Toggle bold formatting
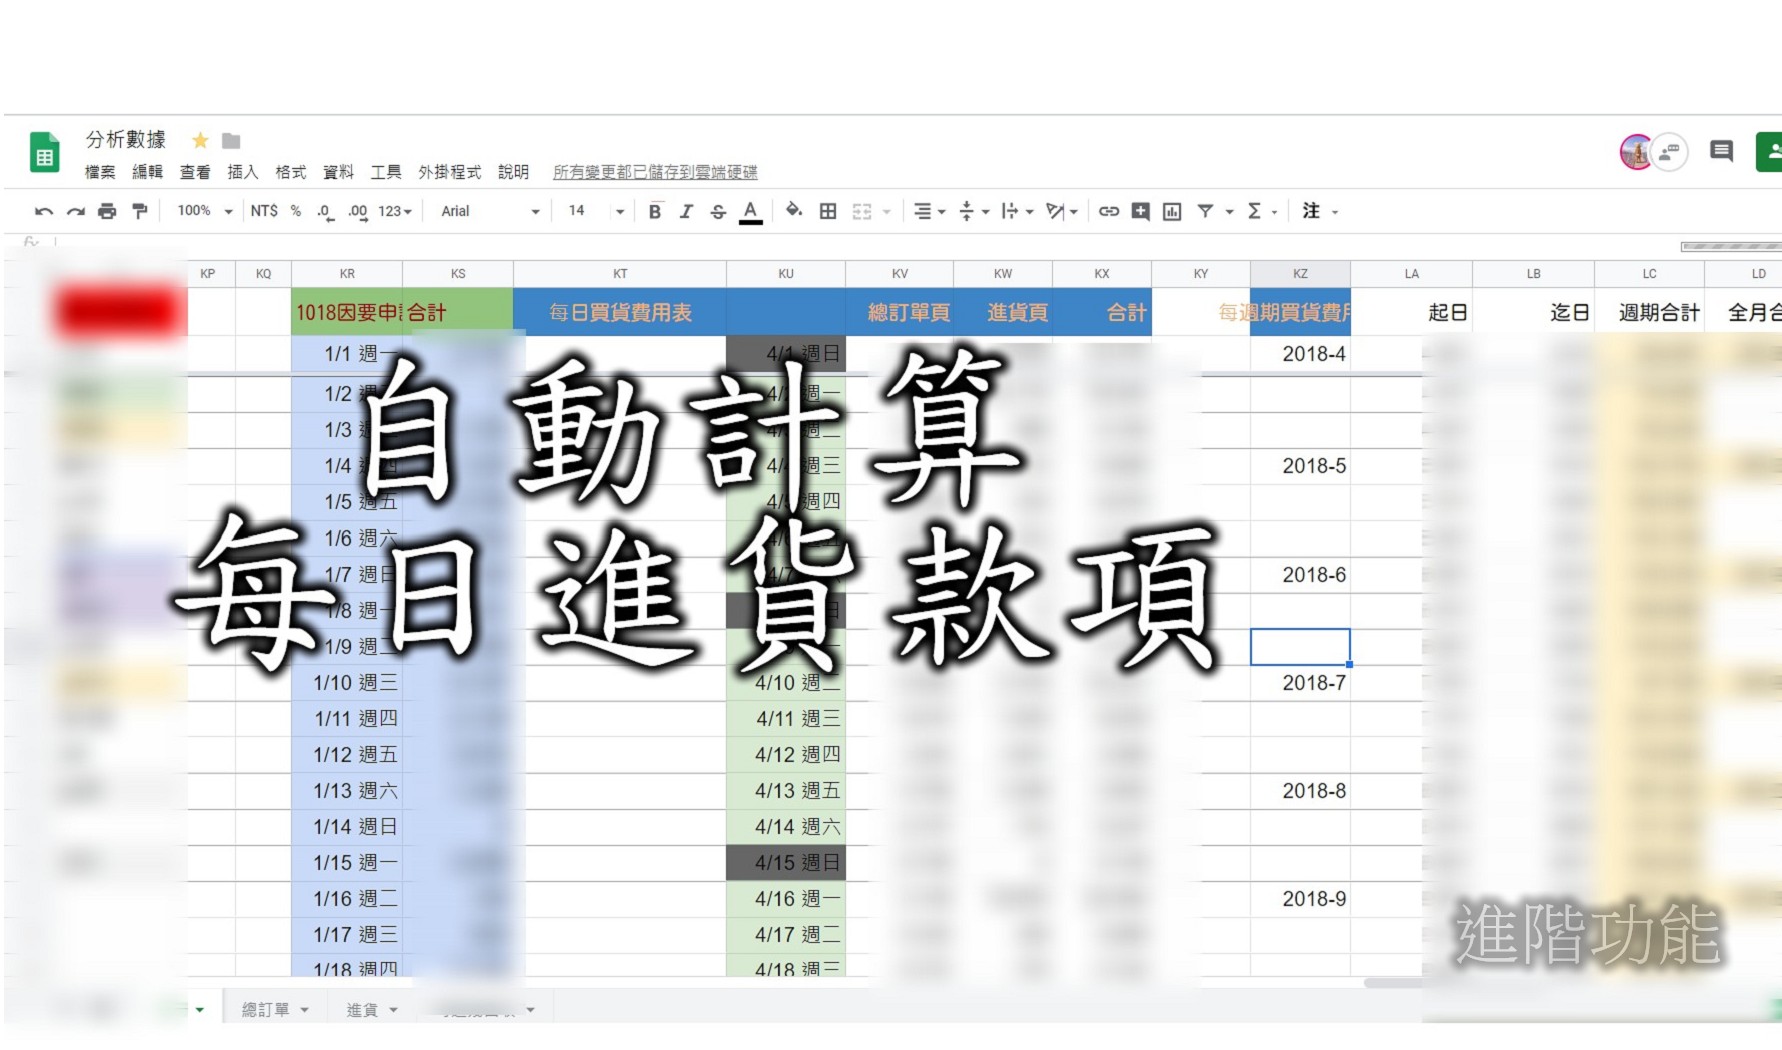 click(654, 211)
